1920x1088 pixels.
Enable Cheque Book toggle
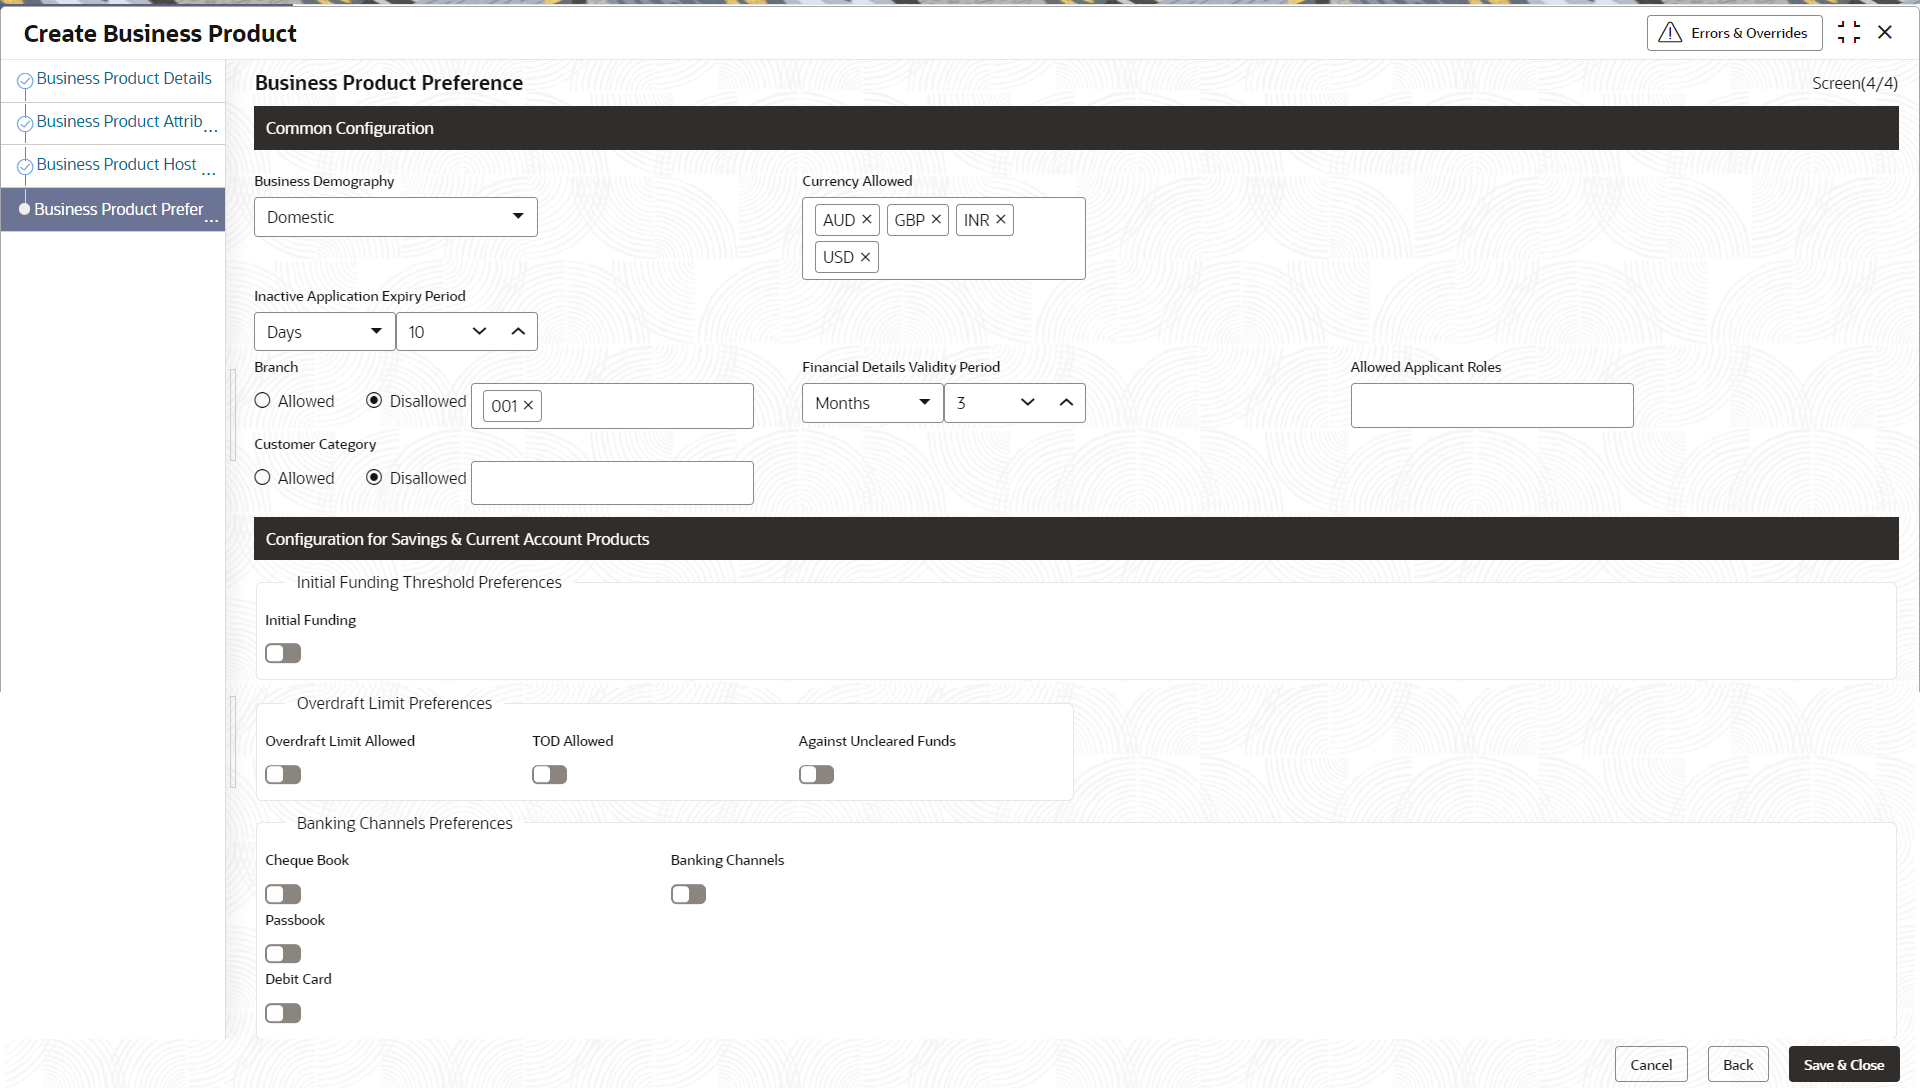point(283,894)
